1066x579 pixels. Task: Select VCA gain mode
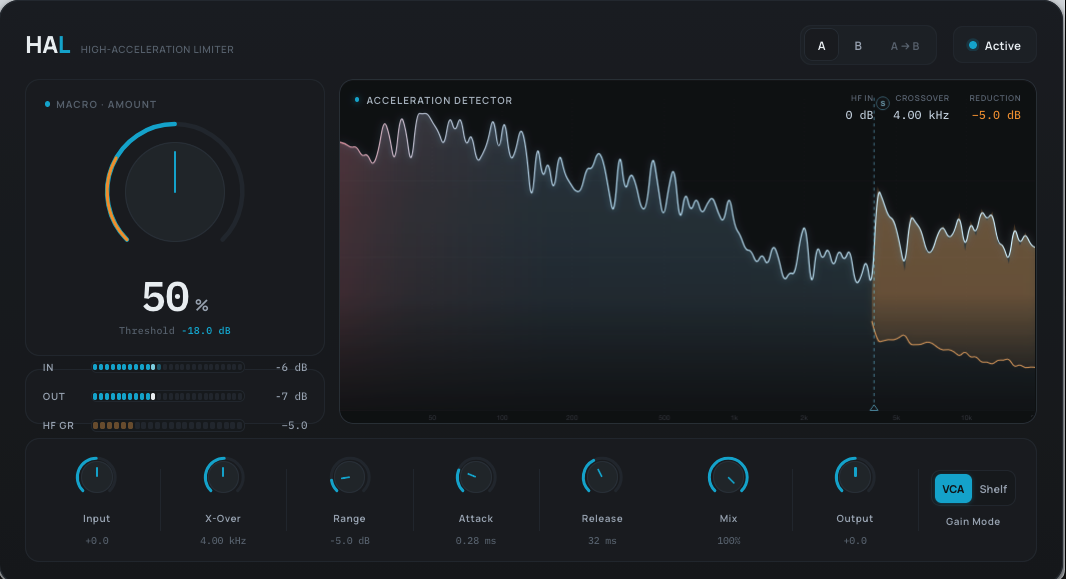coord(953,489)
